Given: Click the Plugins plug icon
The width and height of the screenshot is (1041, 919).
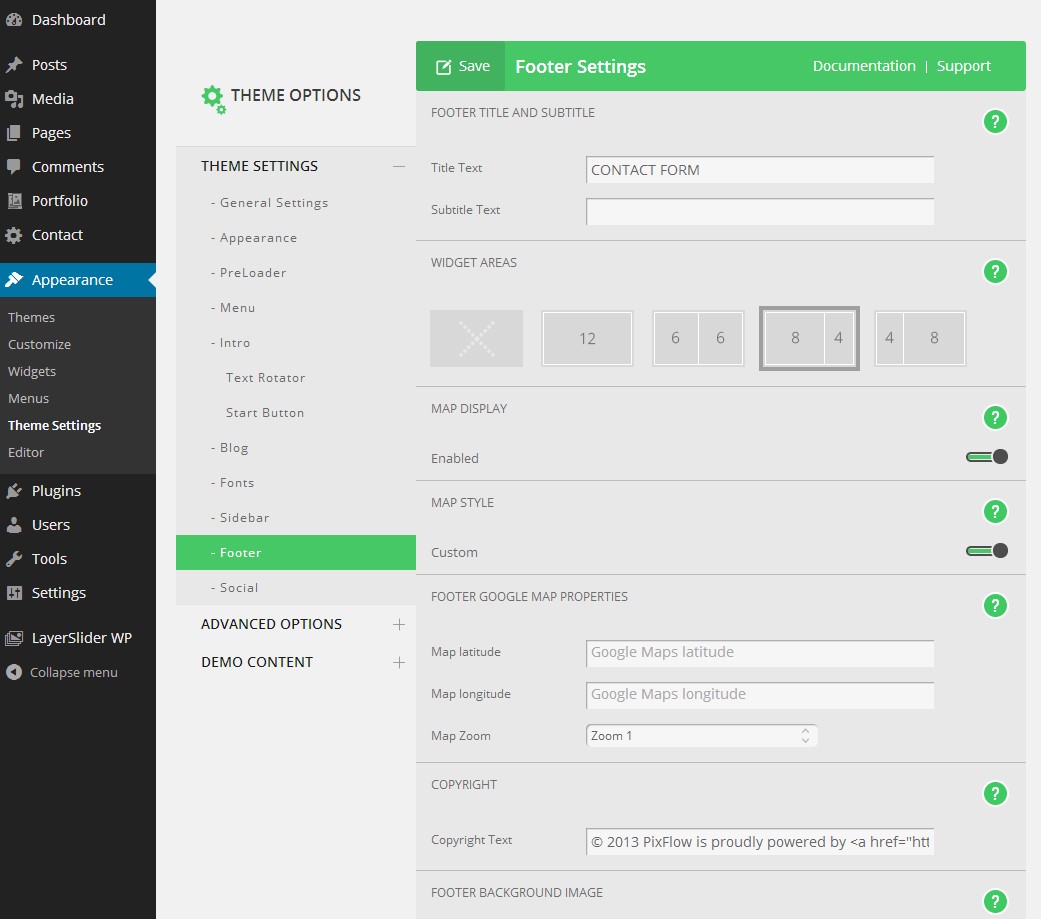Looking at the screenshot, I should (14, 491).
